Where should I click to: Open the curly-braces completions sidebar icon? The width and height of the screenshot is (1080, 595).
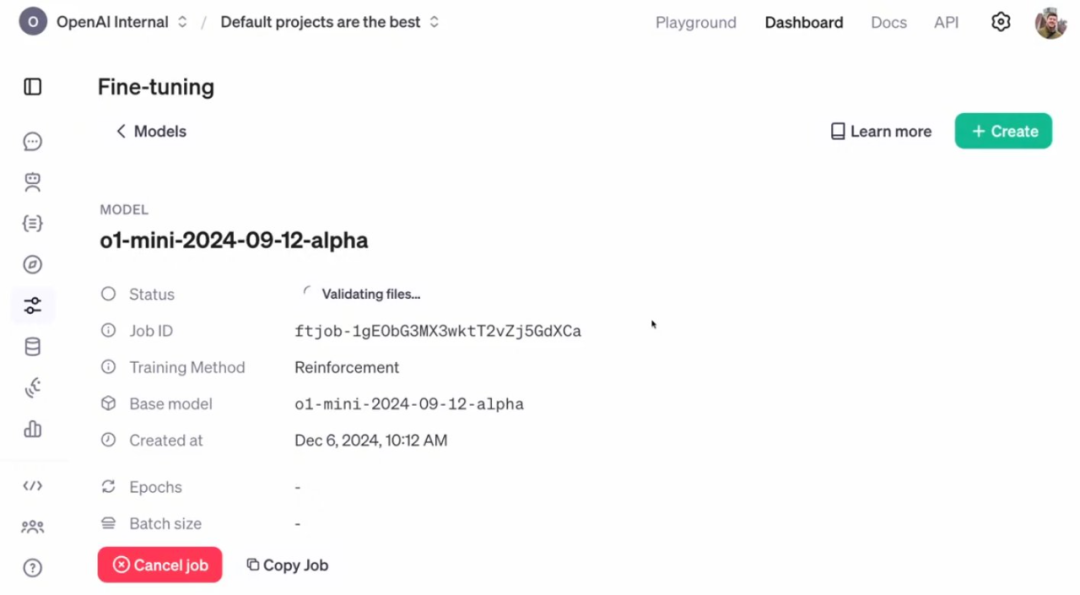click(32, 223)
